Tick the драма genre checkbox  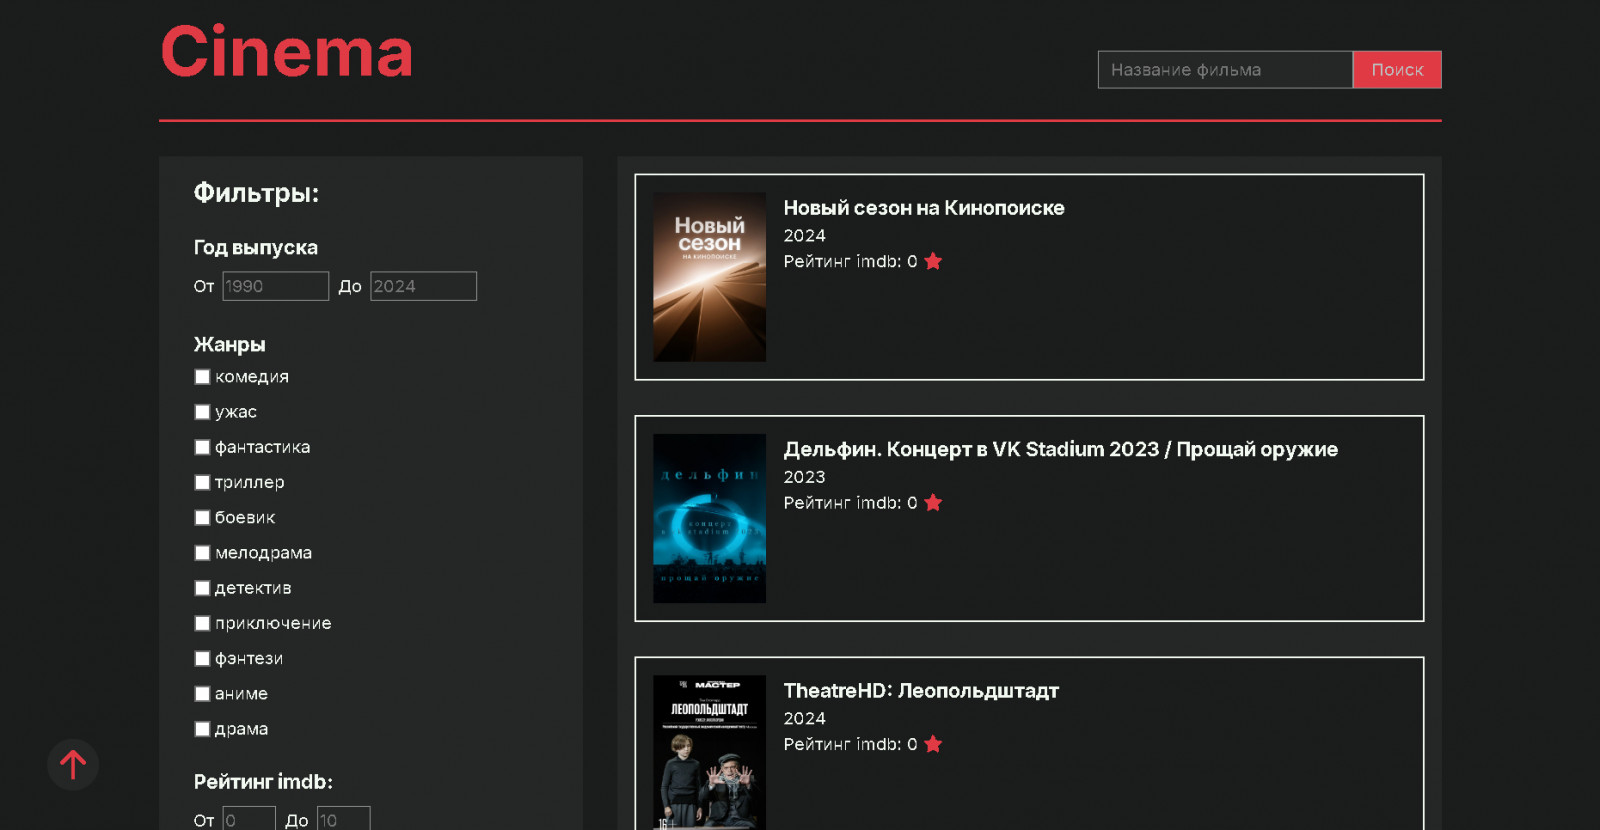click(202, 729)
